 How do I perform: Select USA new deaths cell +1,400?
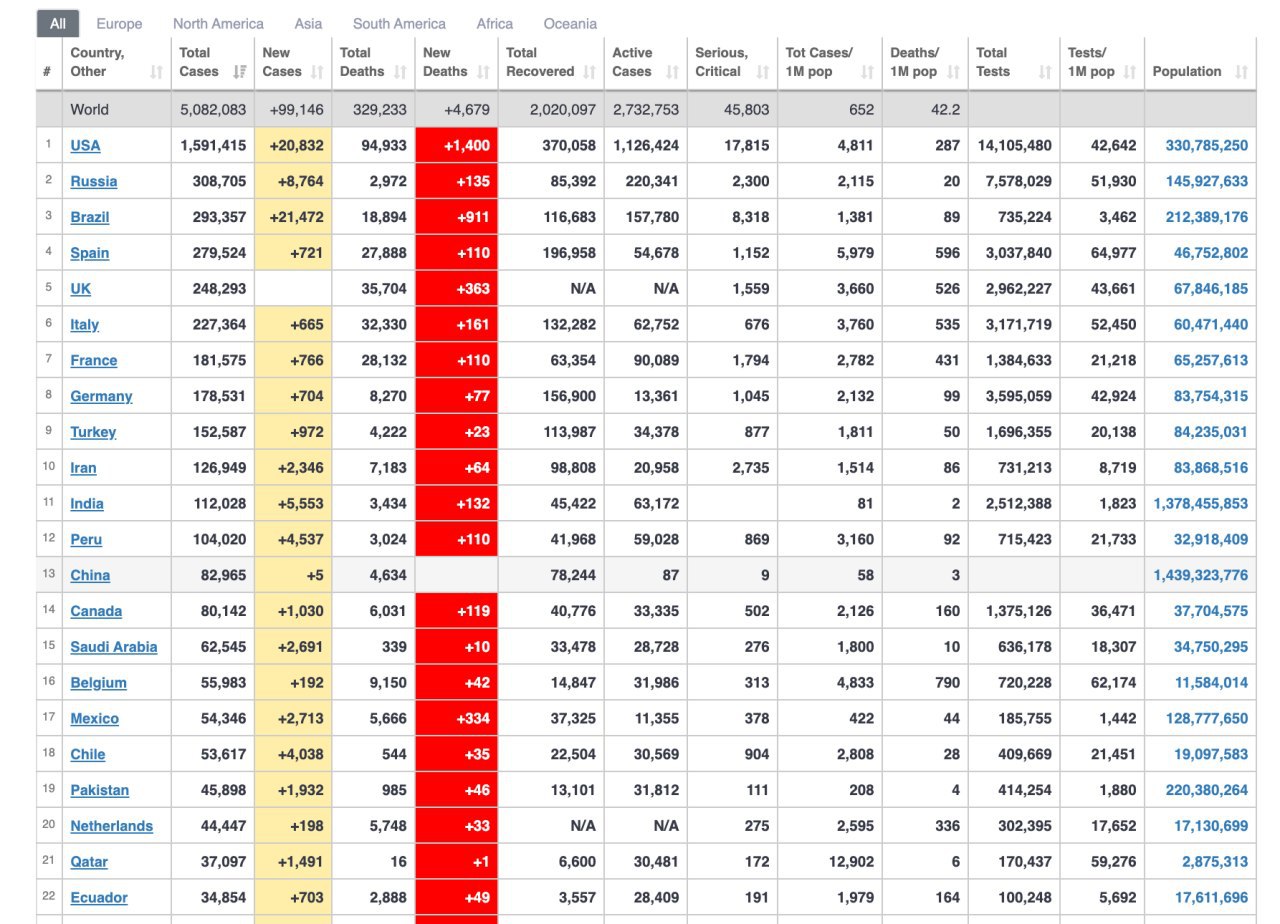tap(456, 145)
